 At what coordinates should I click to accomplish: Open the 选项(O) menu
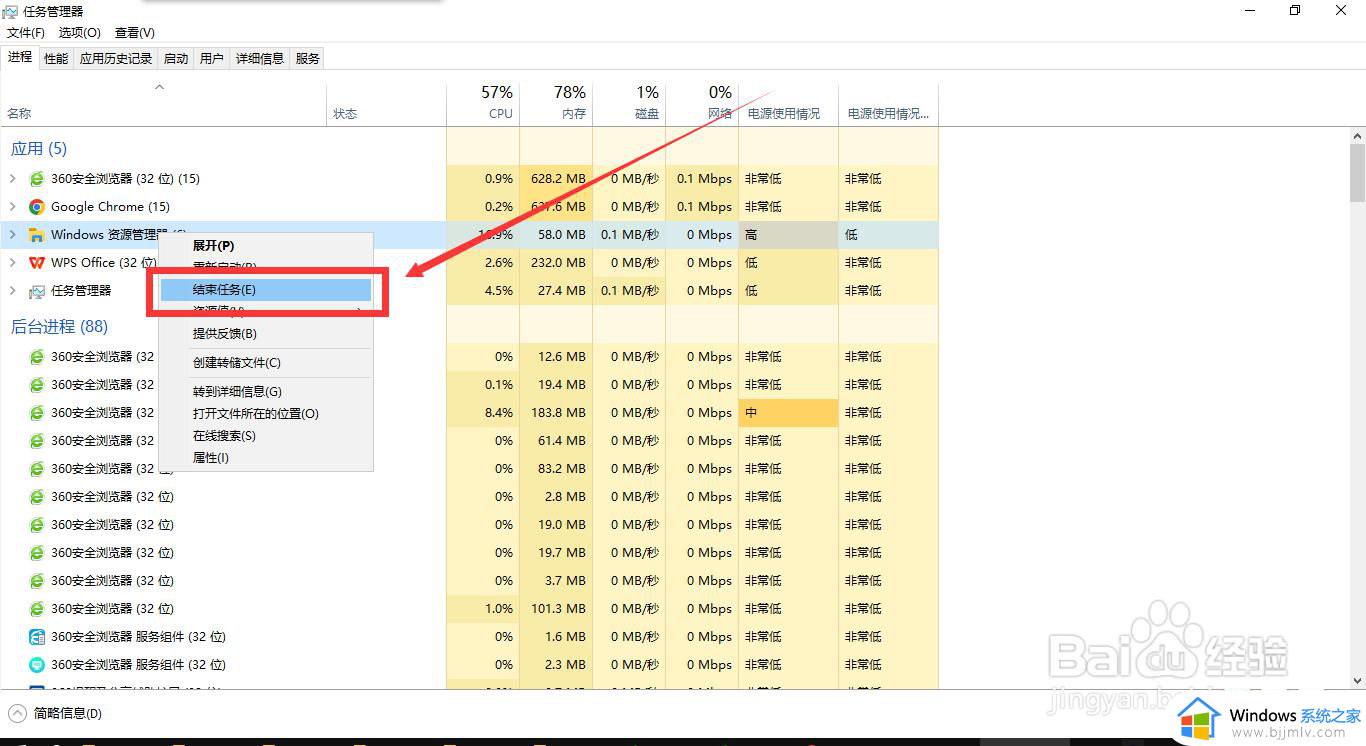pos(80,33)
